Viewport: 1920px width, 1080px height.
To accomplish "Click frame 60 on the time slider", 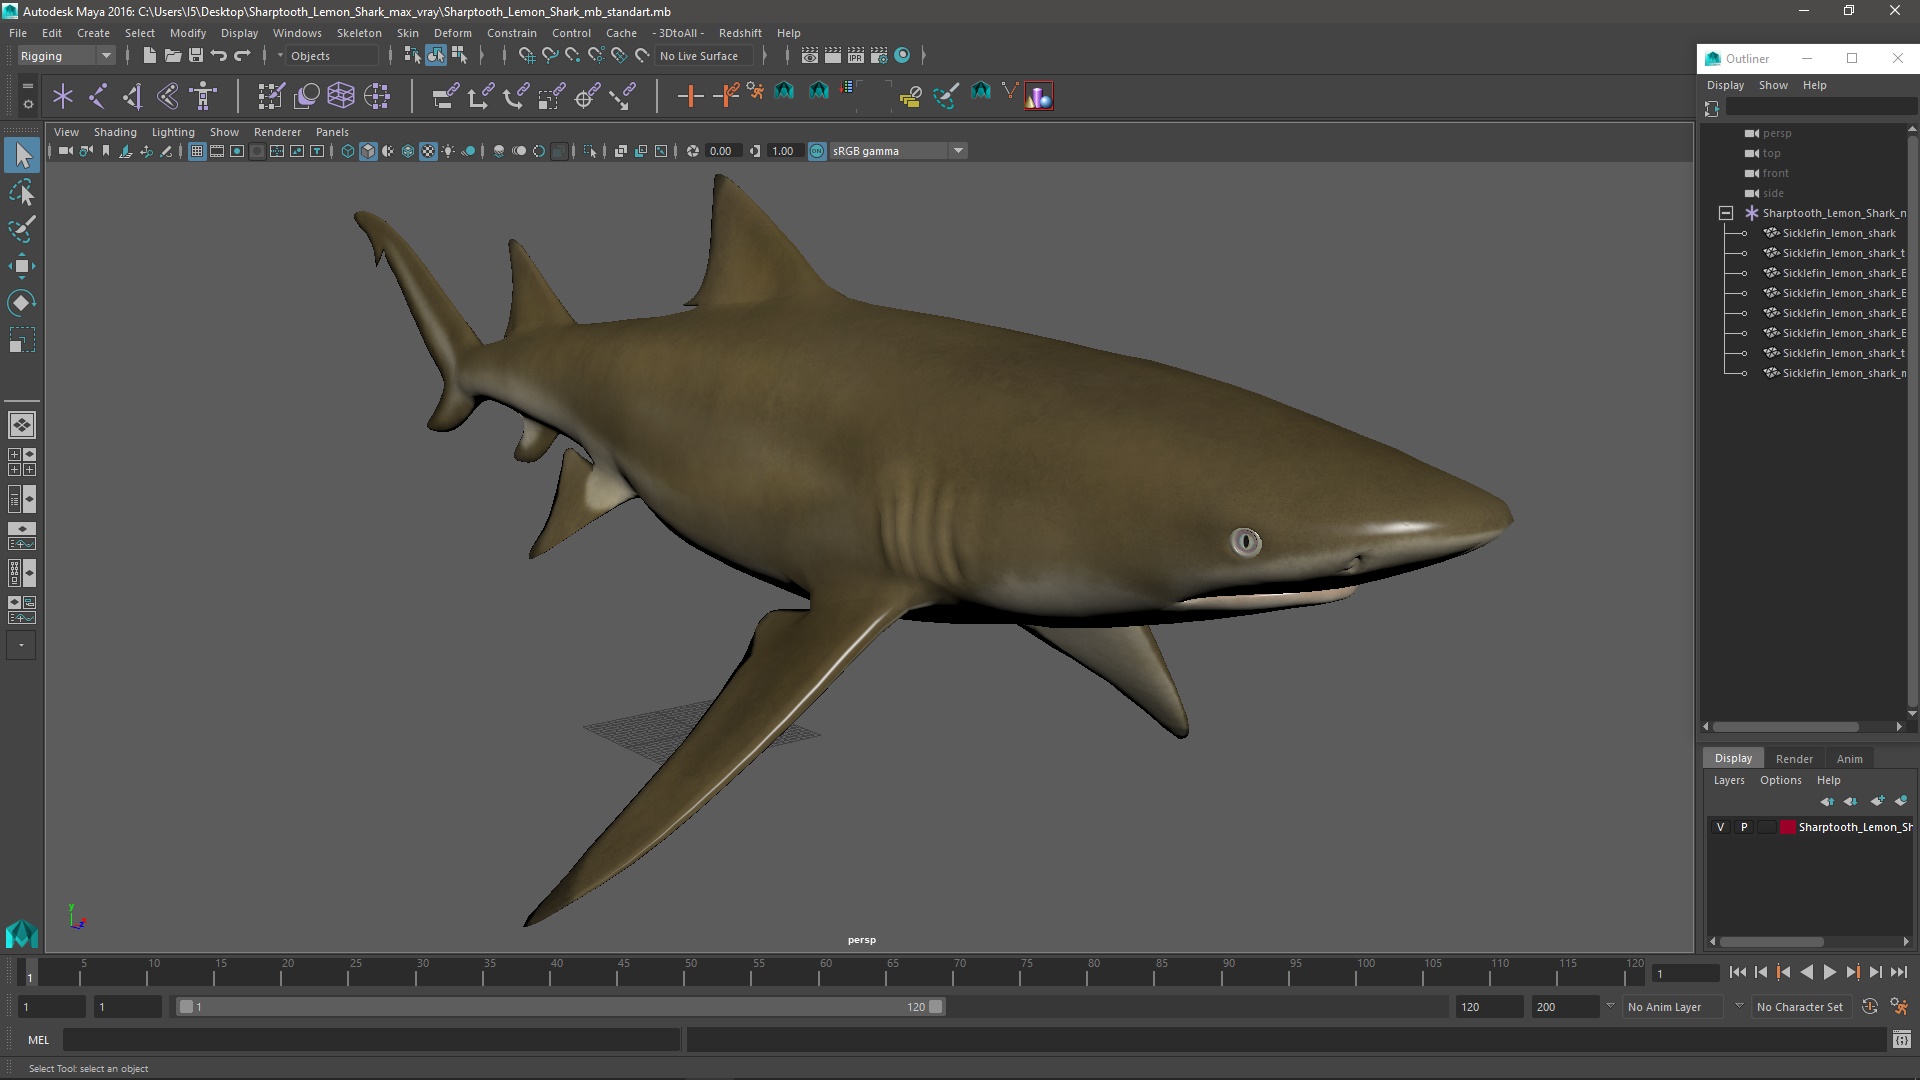I will point(825,972).
